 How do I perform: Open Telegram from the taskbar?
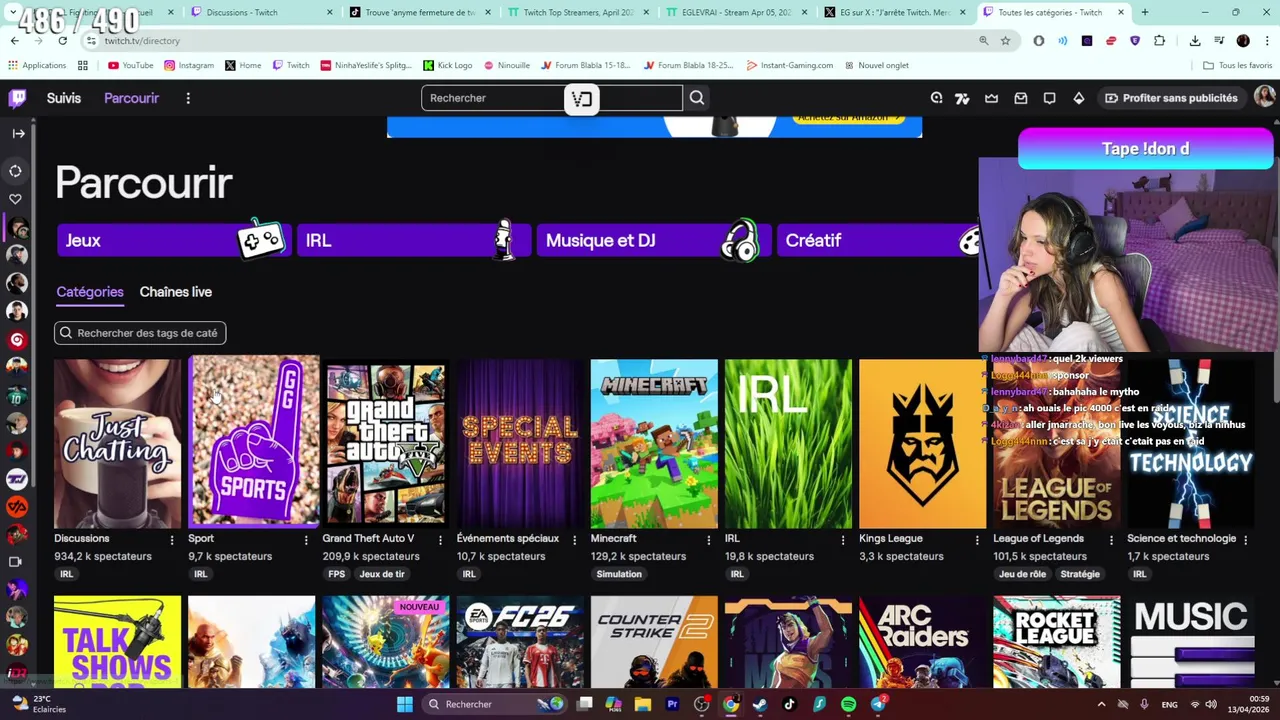878,704
